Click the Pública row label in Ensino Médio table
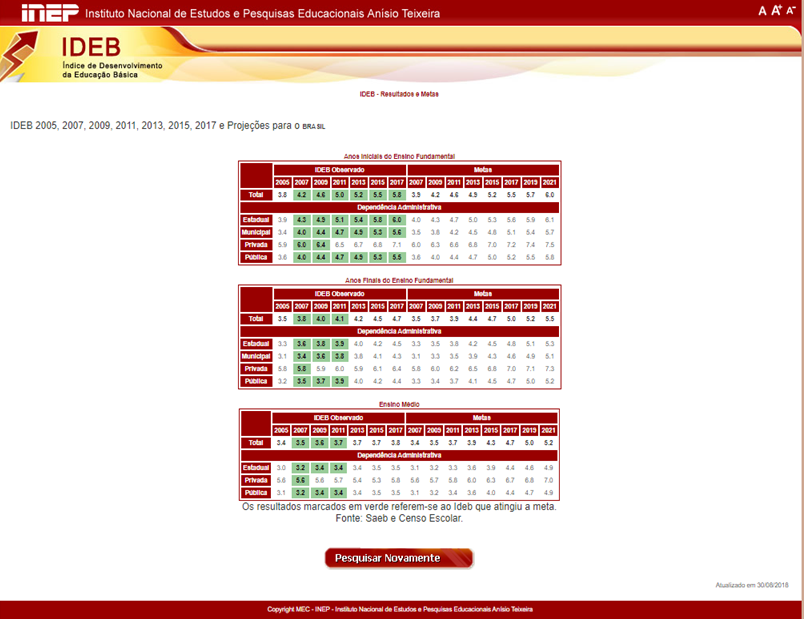Image resolution: width=804 pixels, height=619 pixels. click(256, 493)
